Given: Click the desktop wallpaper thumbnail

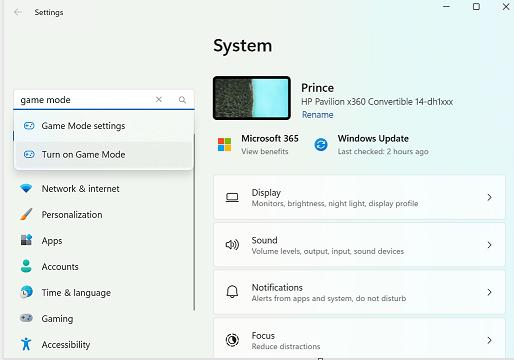Looking at the screenshot, I should click(x=252, y=98).
